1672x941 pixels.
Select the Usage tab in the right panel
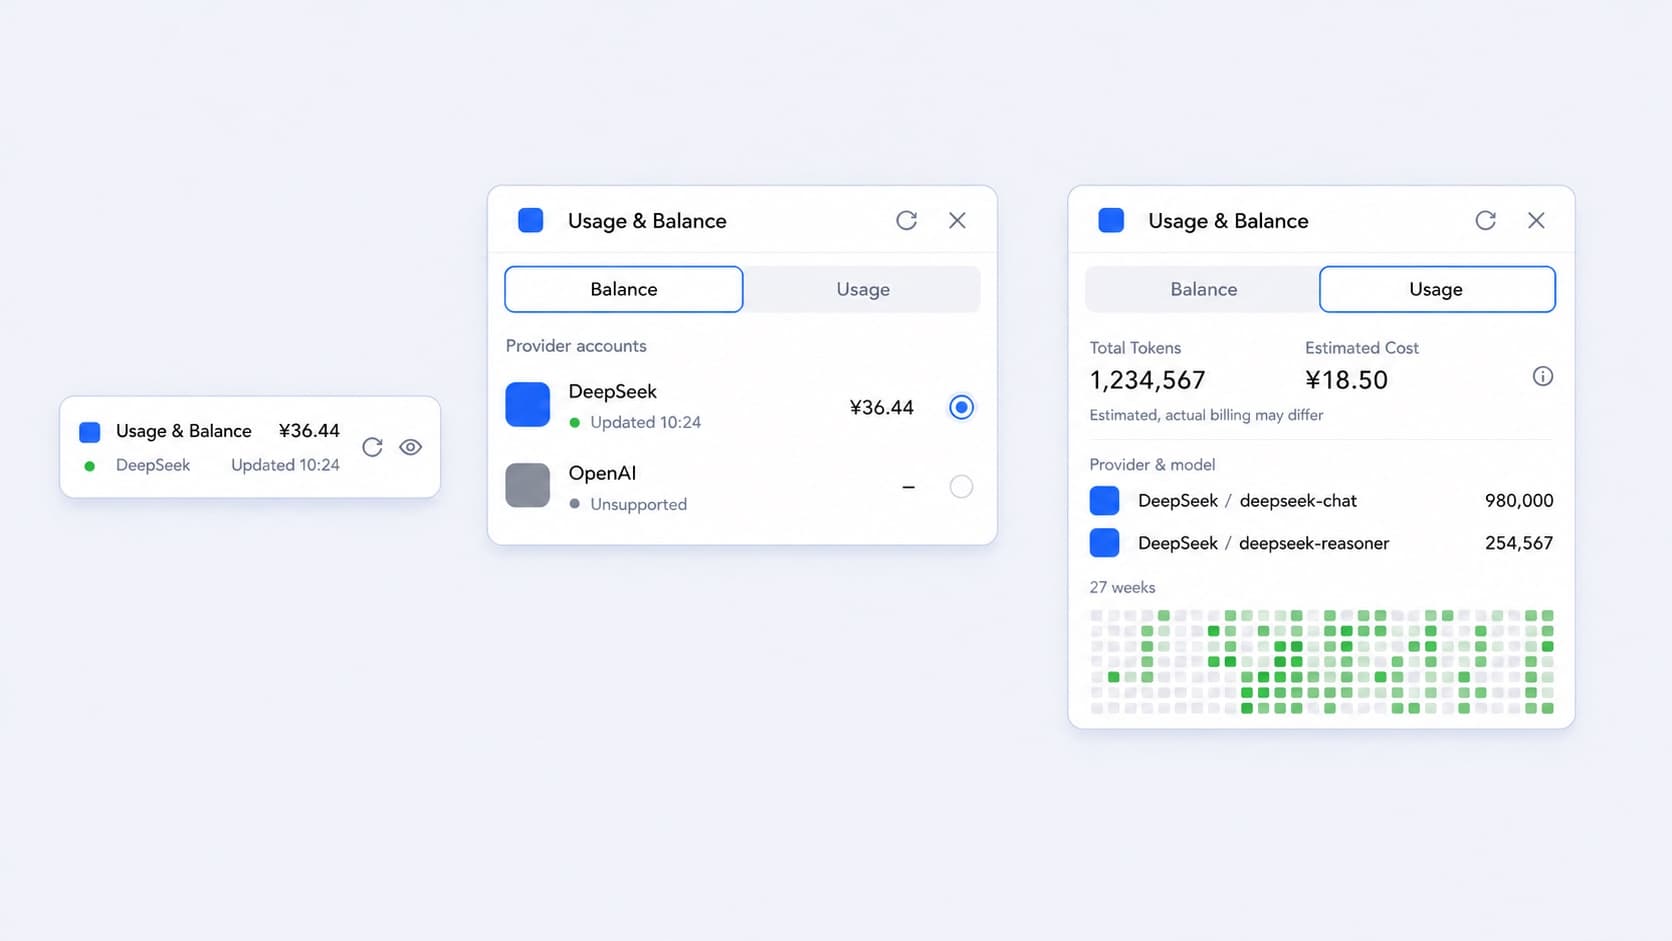pos(1437,289)
